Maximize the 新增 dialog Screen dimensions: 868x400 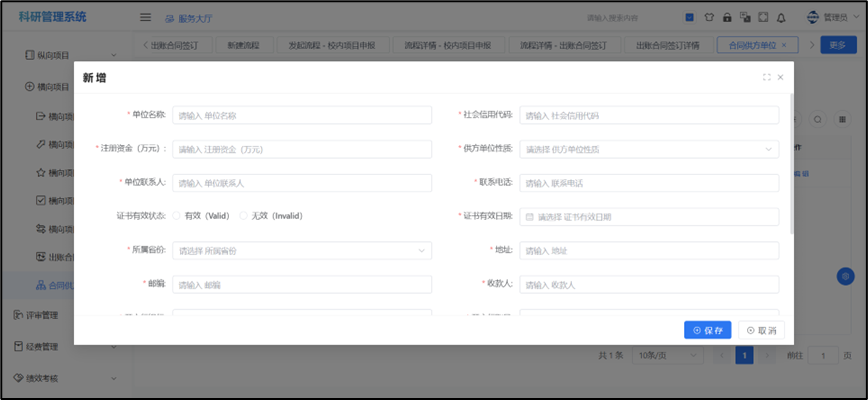(x=766, y=77)
